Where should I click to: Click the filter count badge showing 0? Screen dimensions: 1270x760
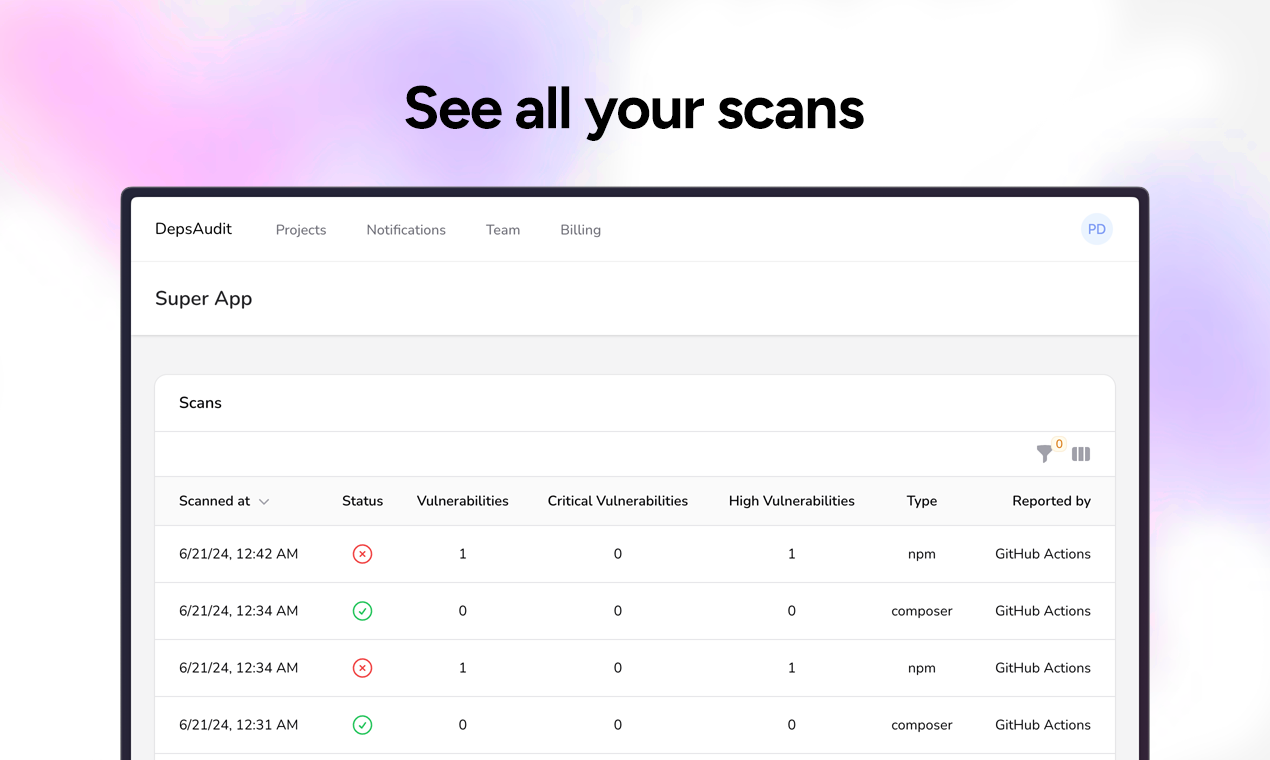pyautogui.click(x=1059, y=444)
